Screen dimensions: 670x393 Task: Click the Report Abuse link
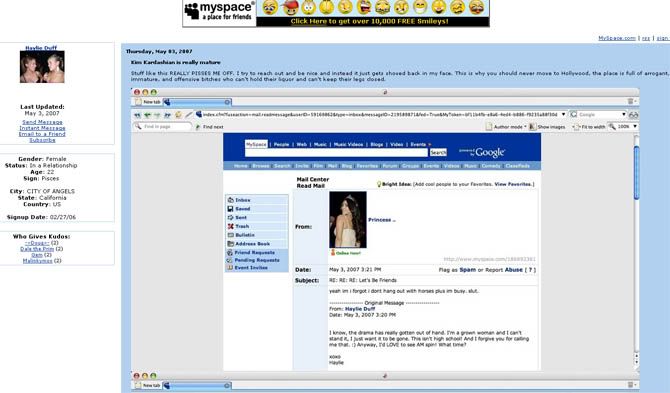coord(514,270)
